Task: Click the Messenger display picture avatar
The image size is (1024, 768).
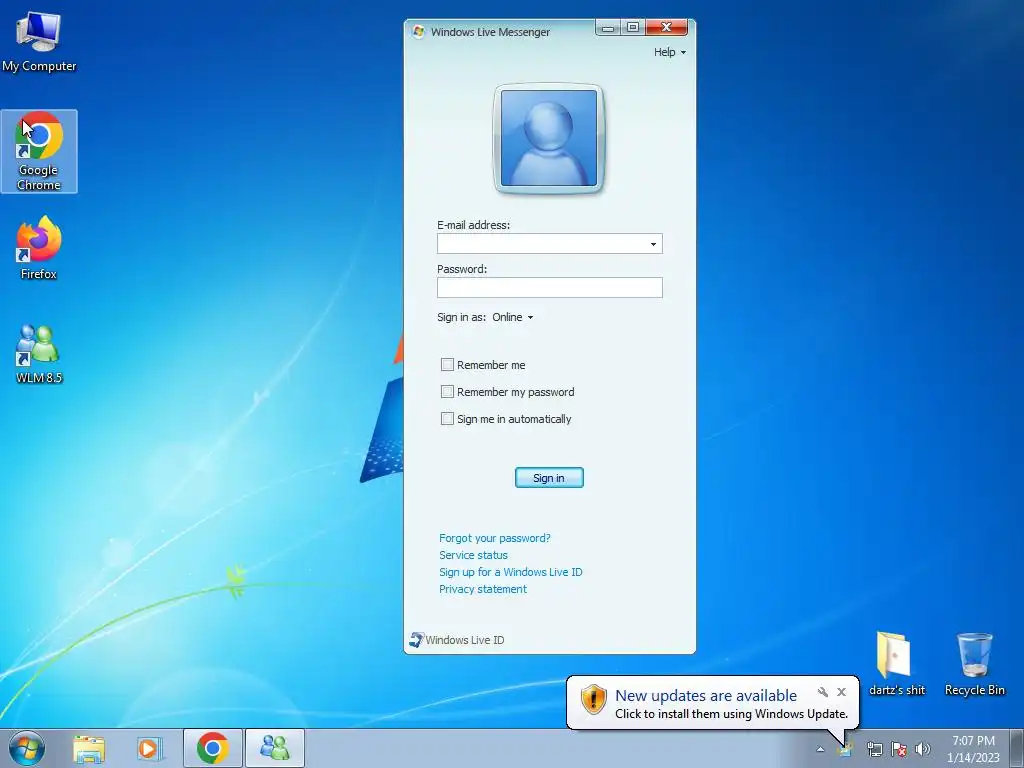Action: click(549, 138)
